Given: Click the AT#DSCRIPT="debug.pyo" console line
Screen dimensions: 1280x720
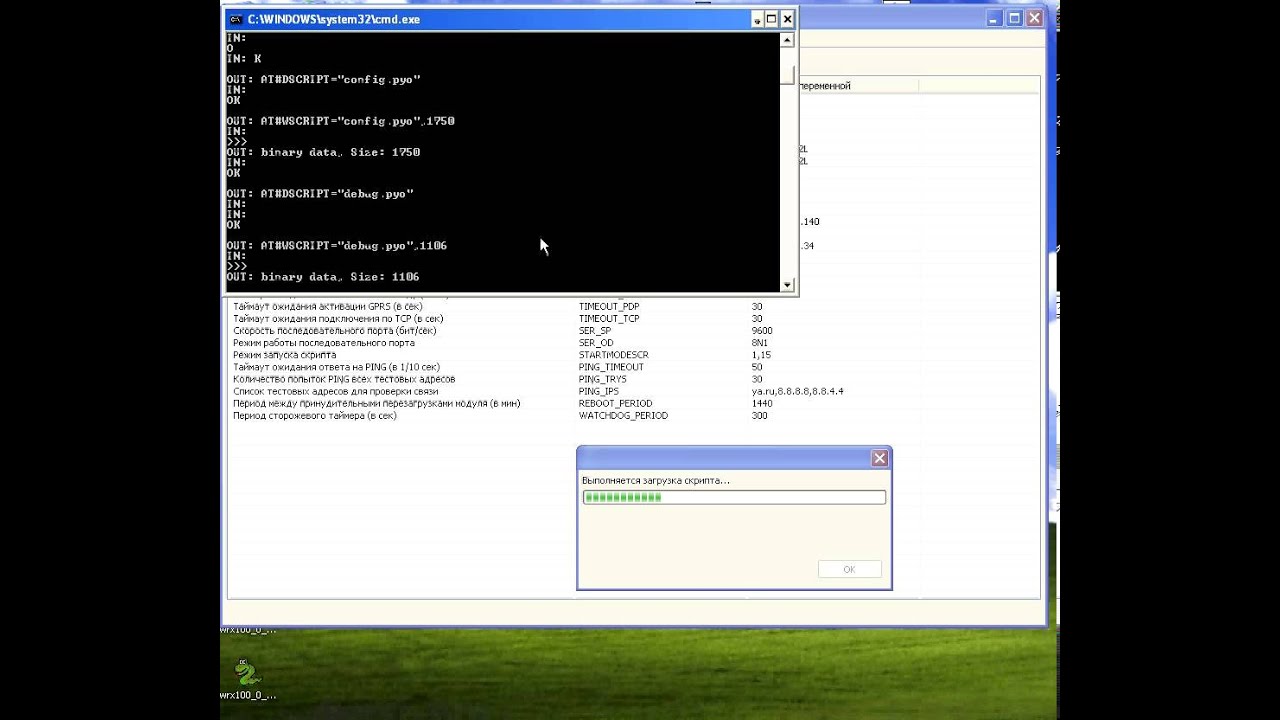Looking at the screenshot, I should pos(320,194).
